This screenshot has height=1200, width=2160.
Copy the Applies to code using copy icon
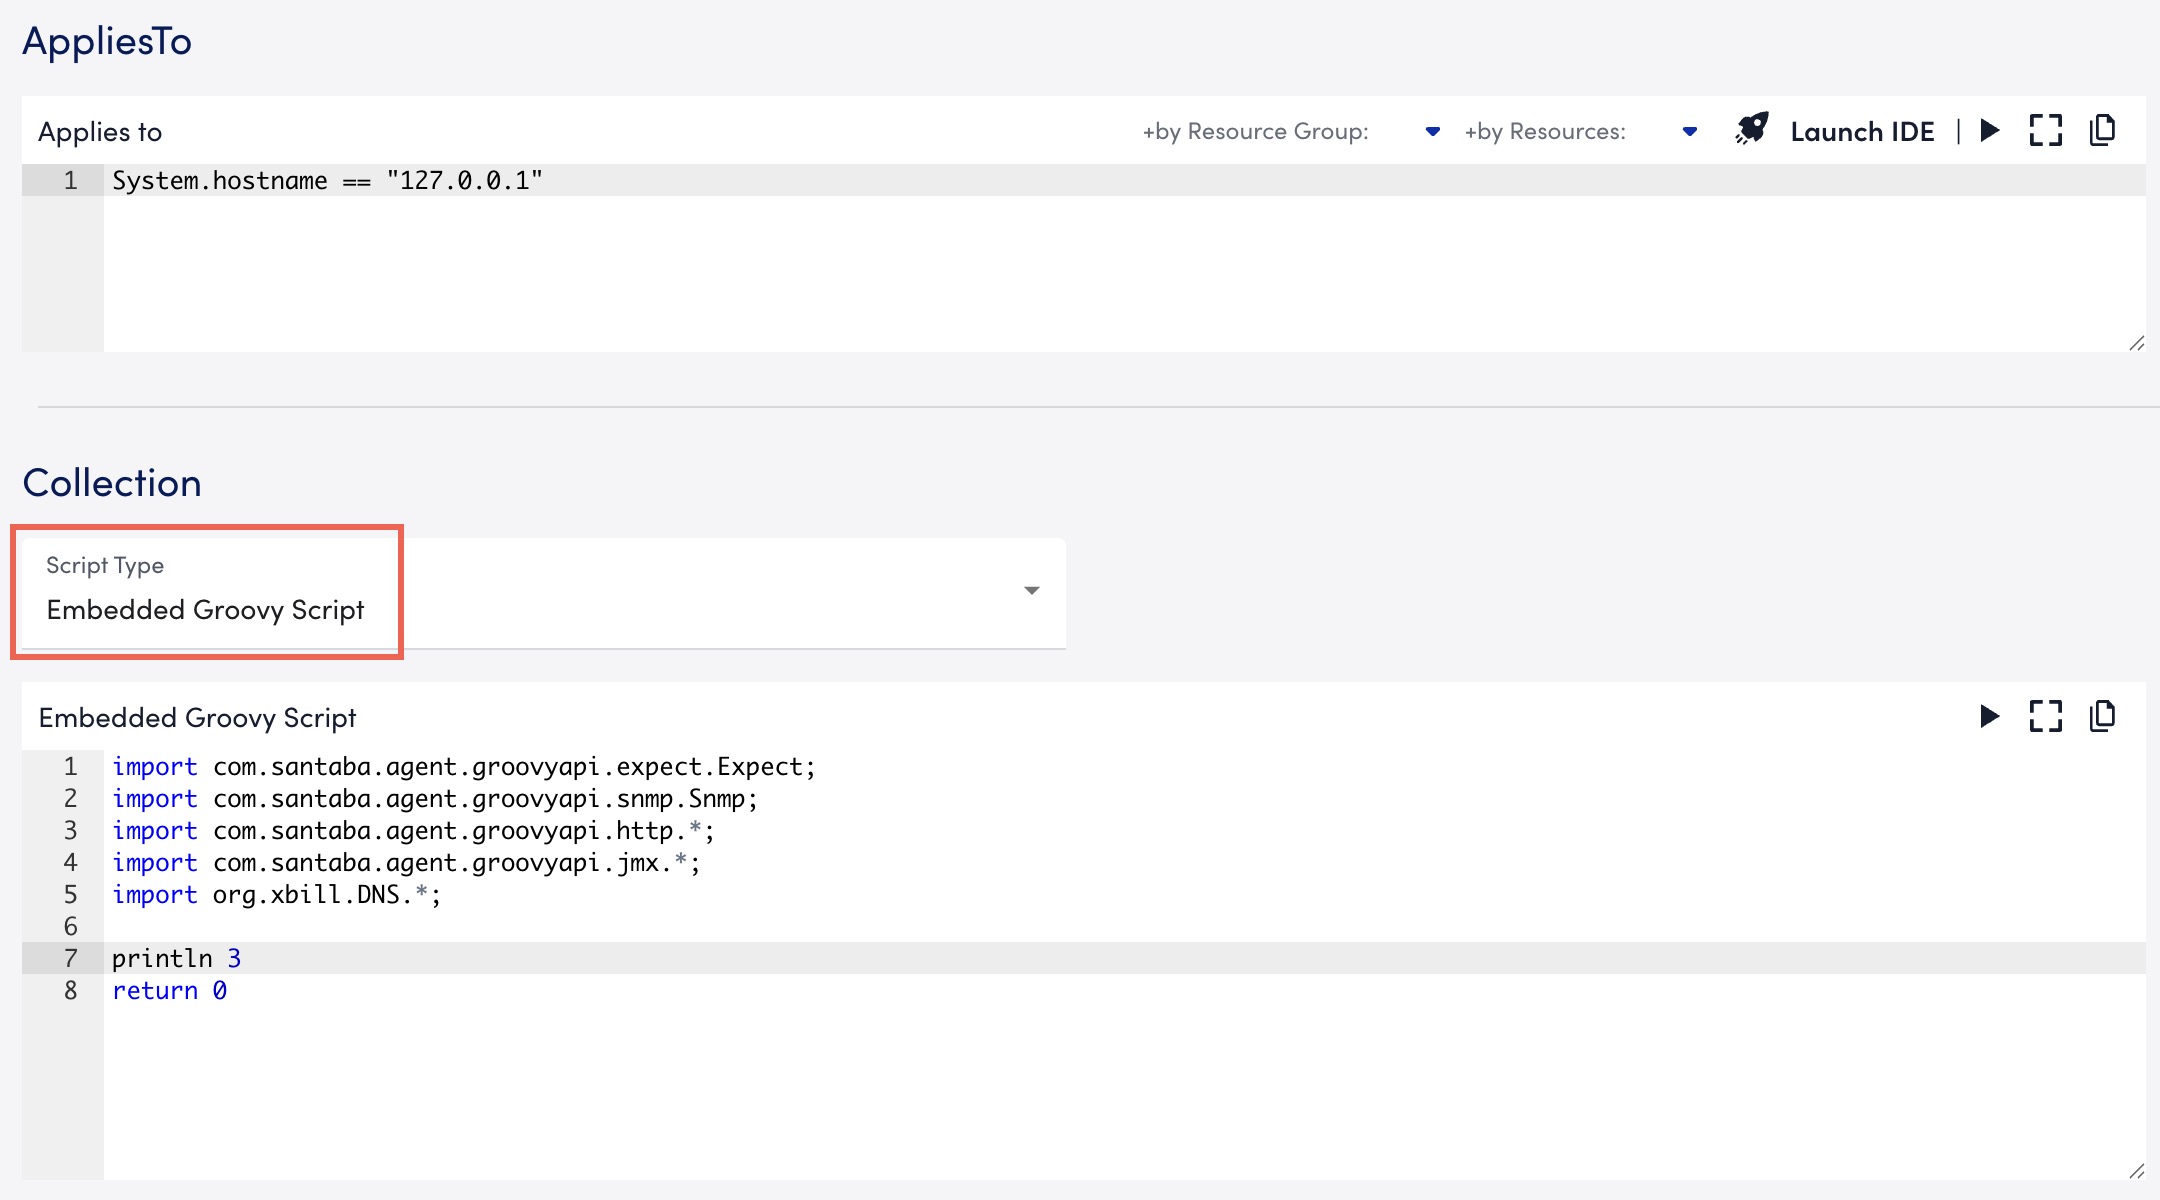tap(2104, 129)
